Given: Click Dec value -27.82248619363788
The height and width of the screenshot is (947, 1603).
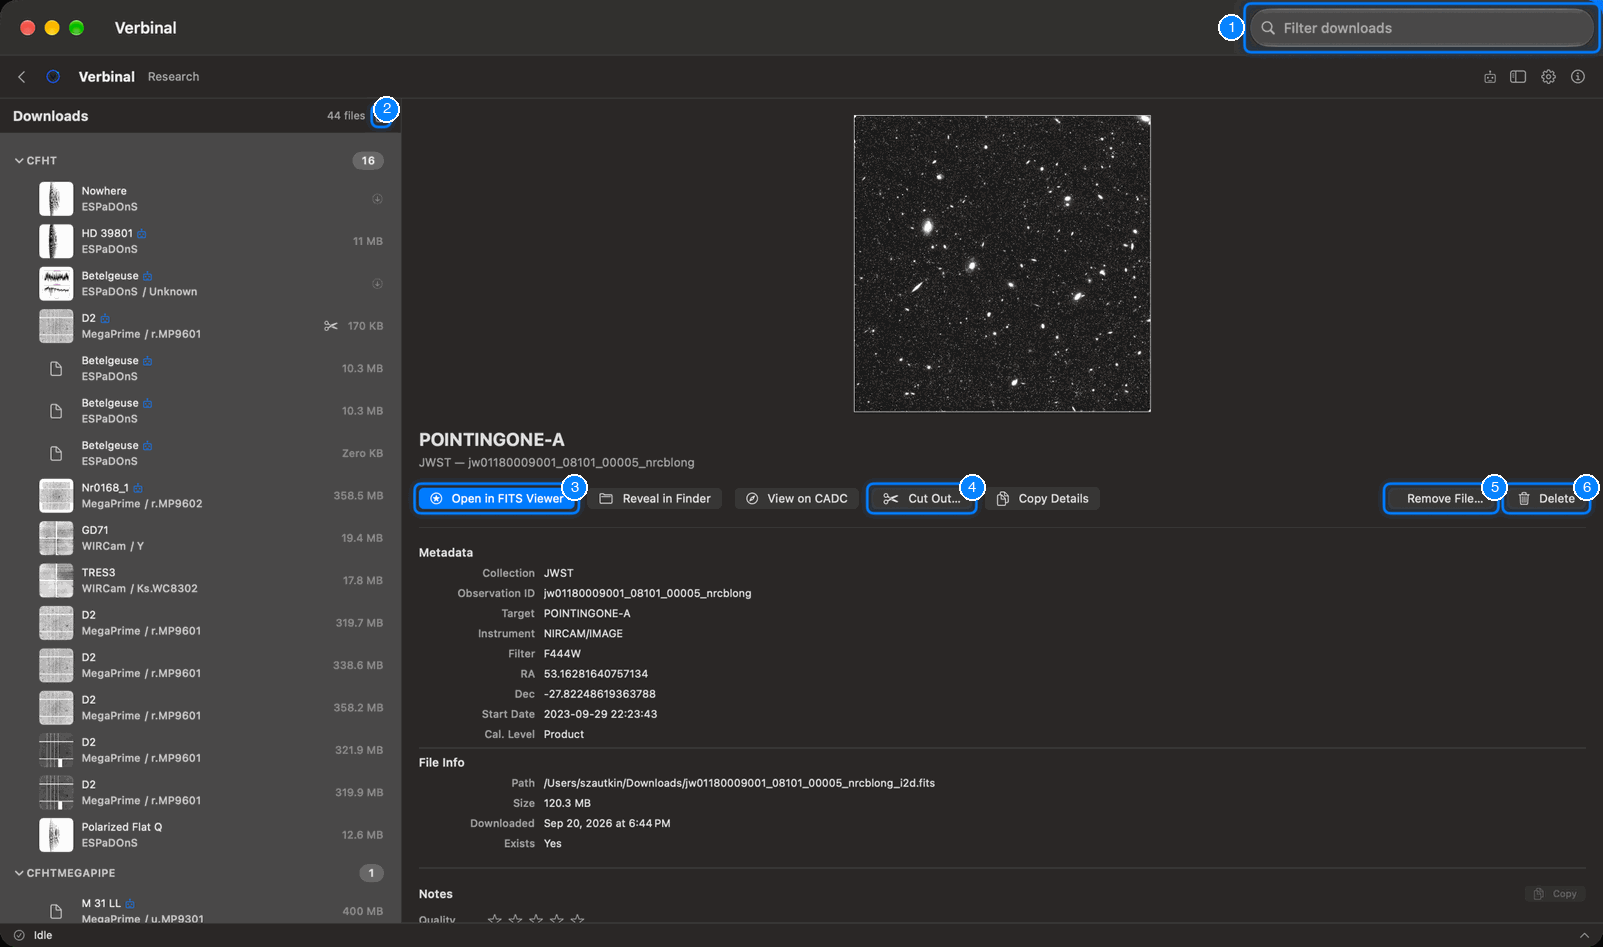Looking at the screenshot, I should [600, 694].
